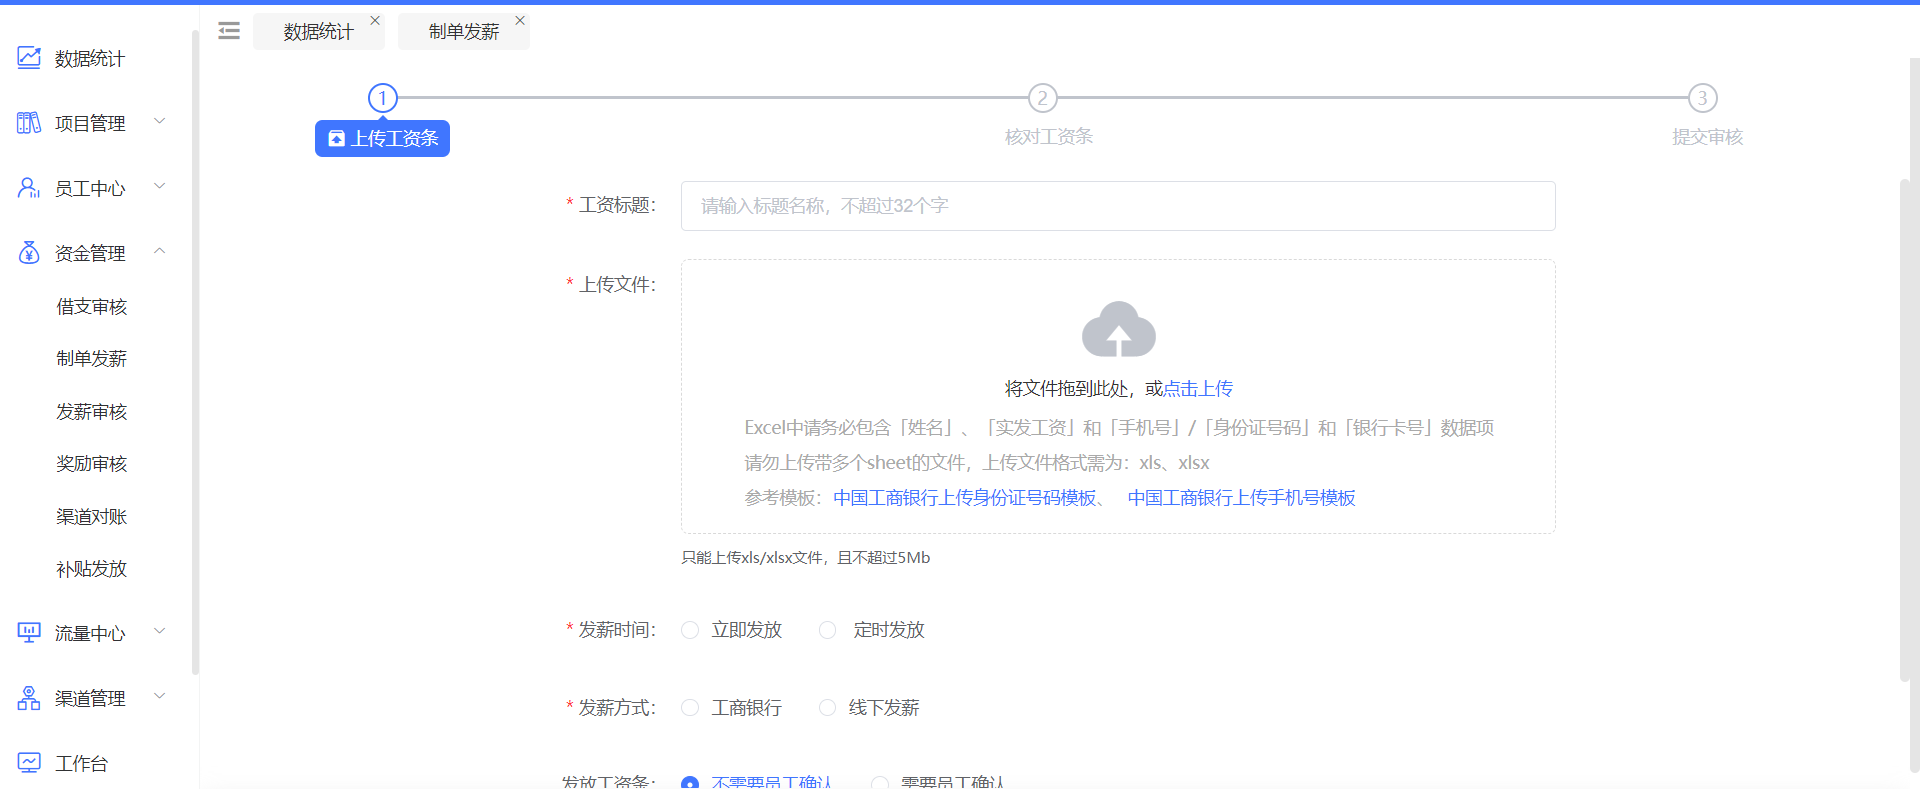Open 制单发薪 submenu item in sidebar

point(92,359)
